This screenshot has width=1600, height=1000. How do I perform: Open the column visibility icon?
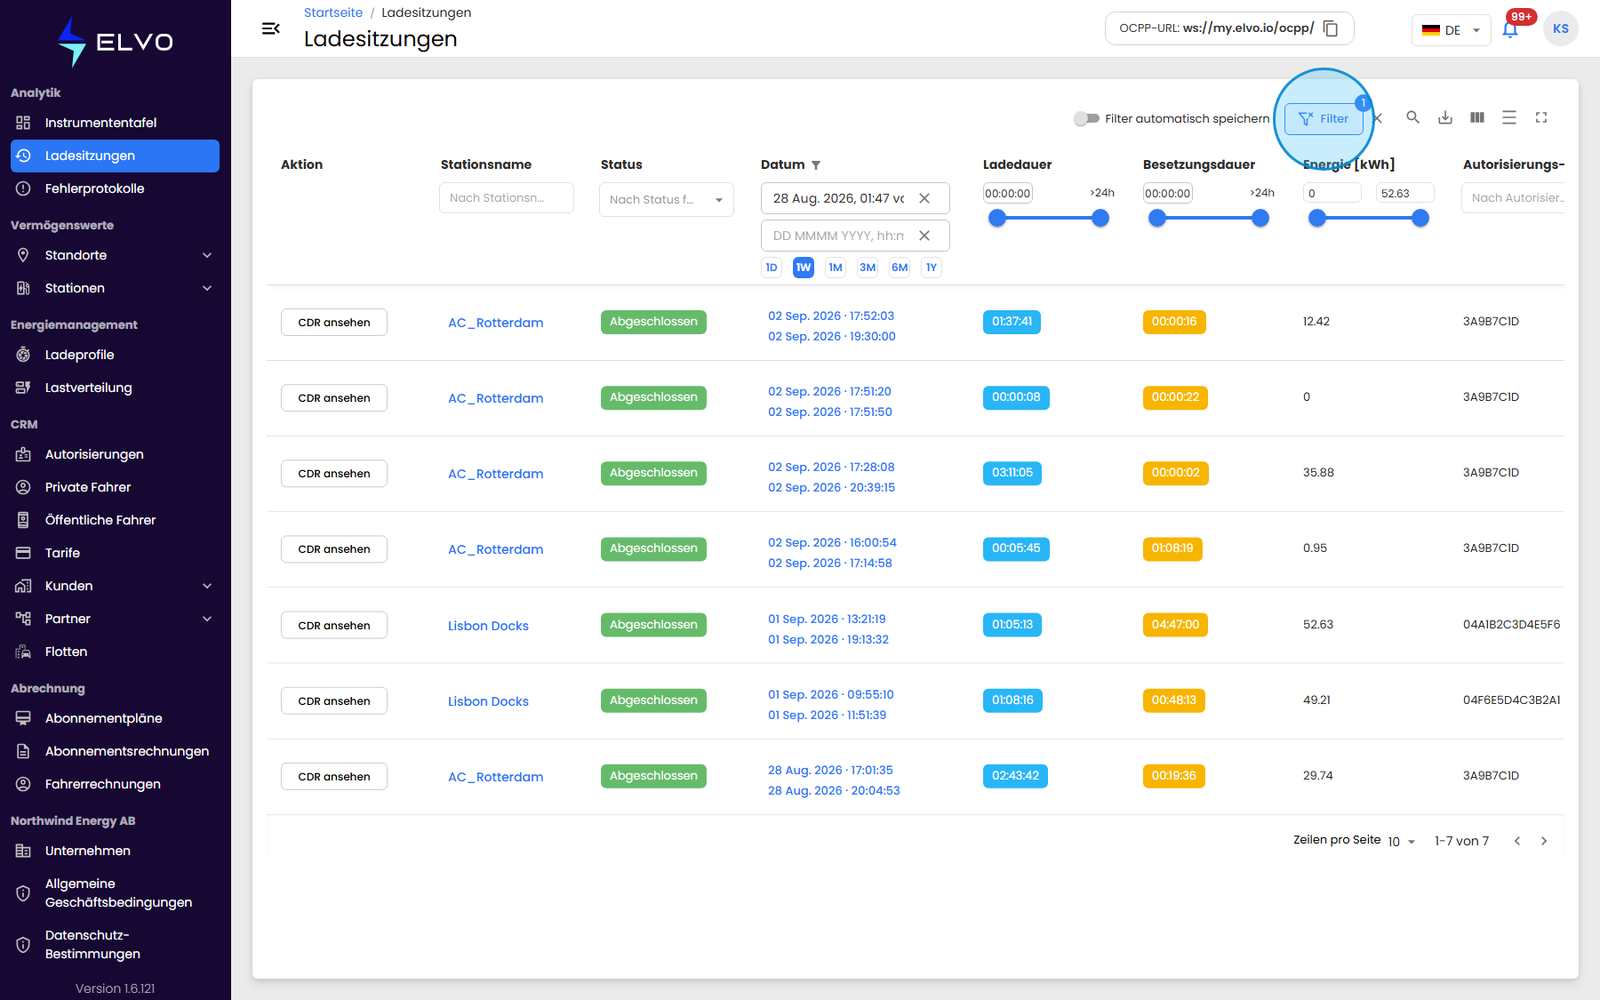[x=1477, y=117]
